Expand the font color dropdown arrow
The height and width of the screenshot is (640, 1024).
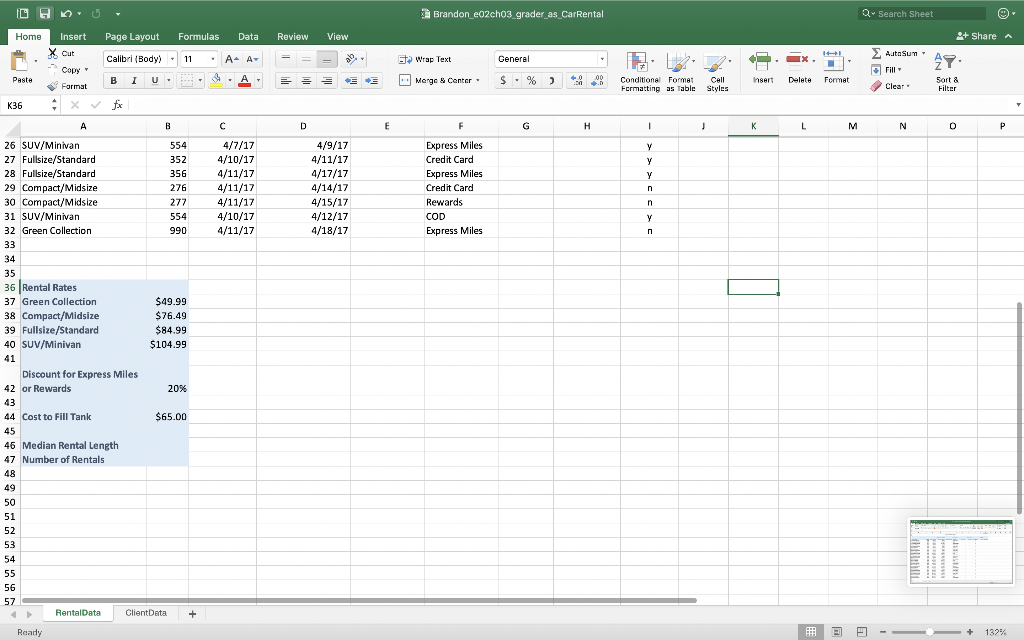(x=259, y=80)
